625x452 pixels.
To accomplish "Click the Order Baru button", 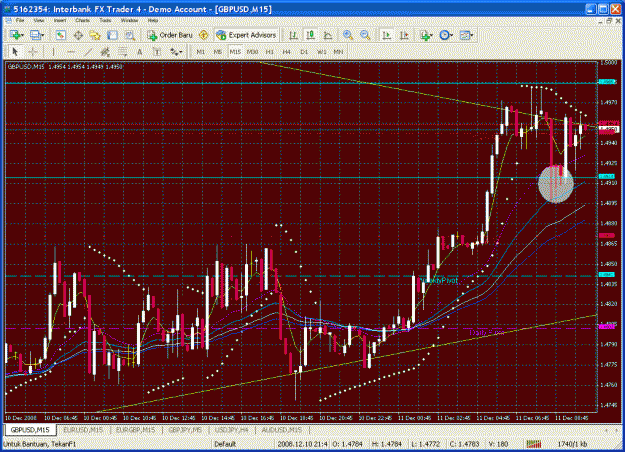I will coord(170,35).
